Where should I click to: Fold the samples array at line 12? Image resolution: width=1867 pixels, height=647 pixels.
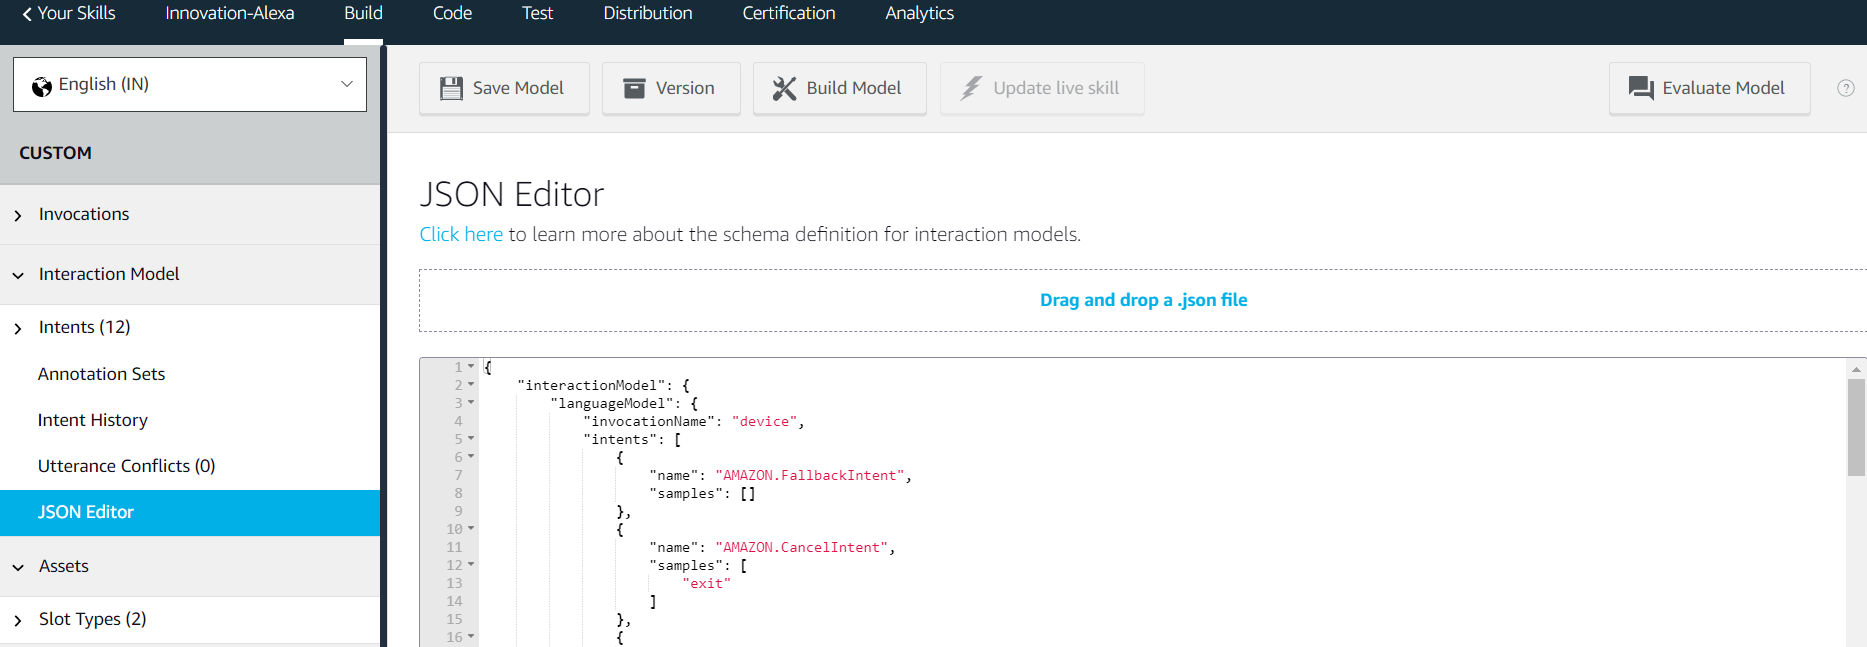click(471, 565)
